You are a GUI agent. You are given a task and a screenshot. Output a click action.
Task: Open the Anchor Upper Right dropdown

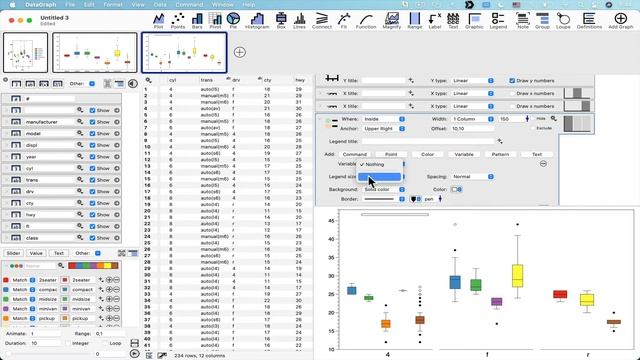[383, 129]
